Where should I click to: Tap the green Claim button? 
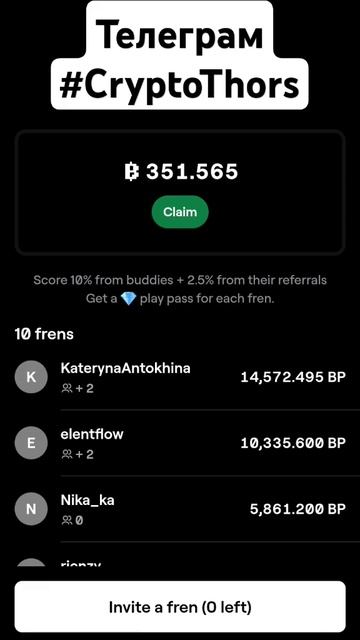coord(180,212)
